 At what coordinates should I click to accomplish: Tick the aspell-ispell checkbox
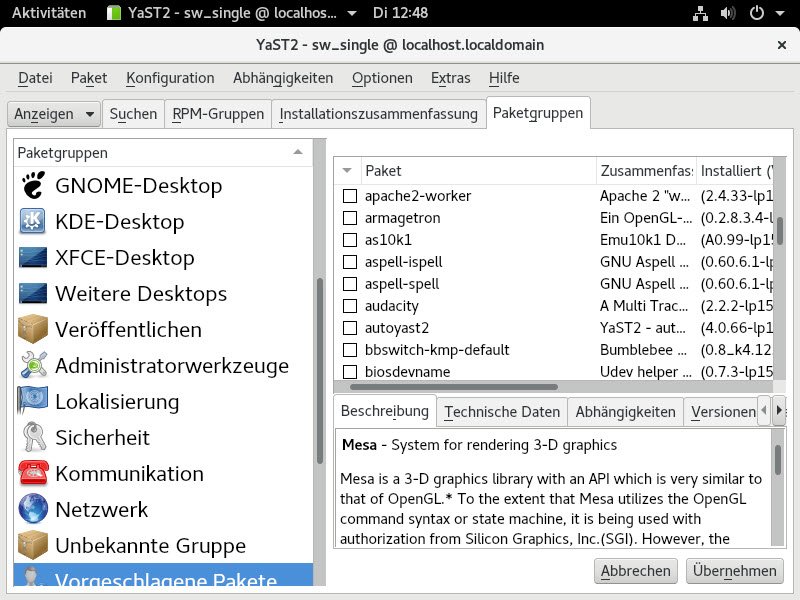349,262
